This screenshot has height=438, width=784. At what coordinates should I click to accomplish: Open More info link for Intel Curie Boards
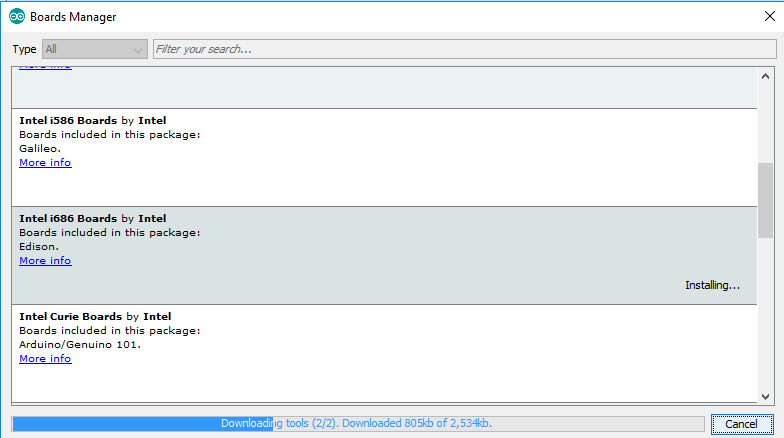[x=45, y=358]
